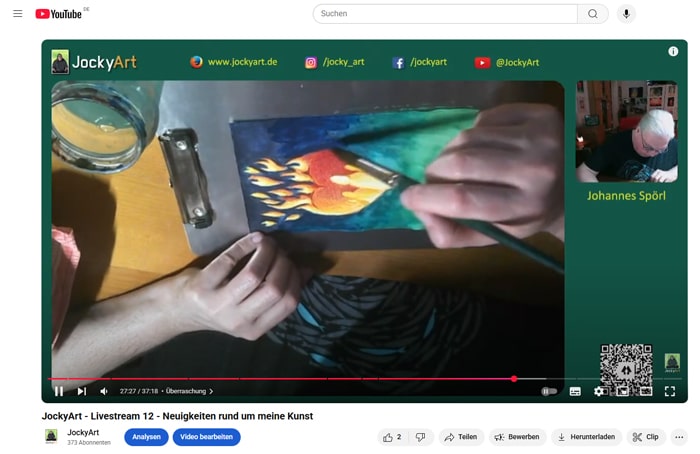Enter fullscreen mode

click(x=670, y=391)
